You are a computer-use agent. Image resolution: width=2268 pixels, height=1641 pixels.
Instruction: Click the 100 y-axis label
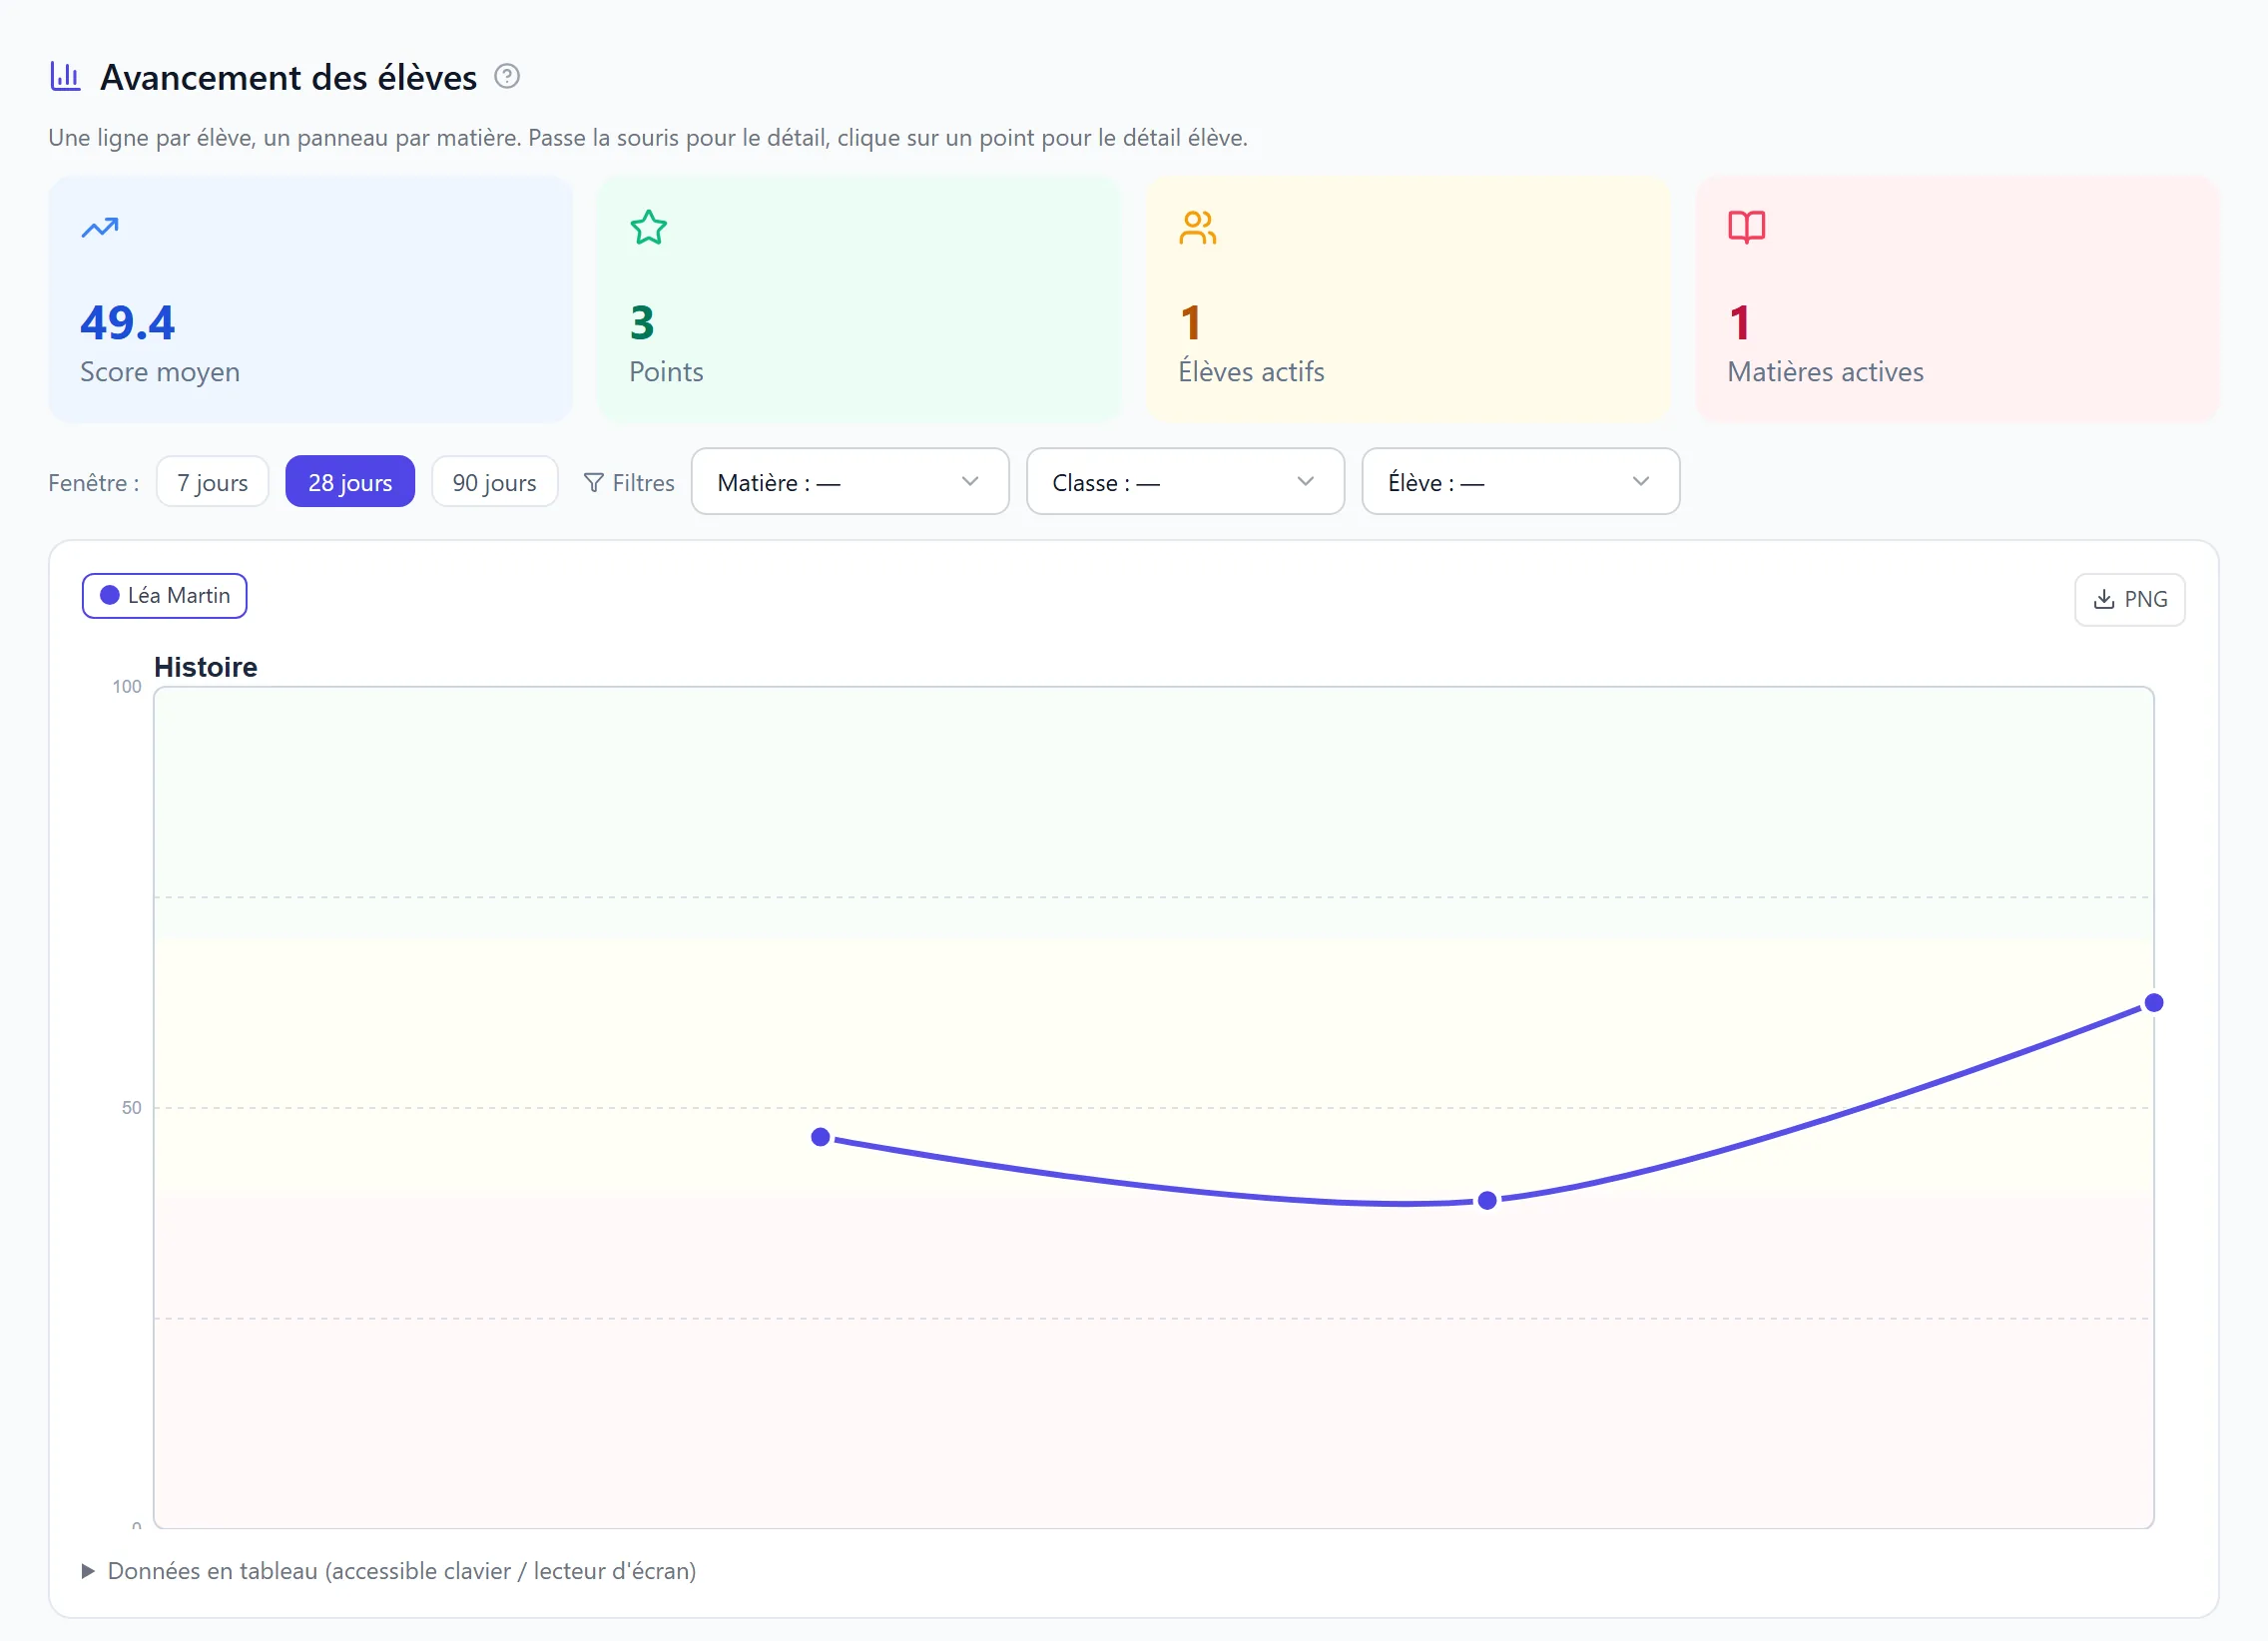127,687
